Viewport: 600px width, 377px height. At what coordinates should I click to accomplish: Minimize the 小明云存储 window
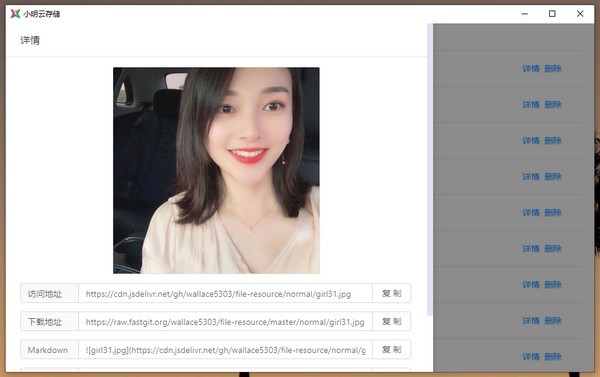click(525, 14)
